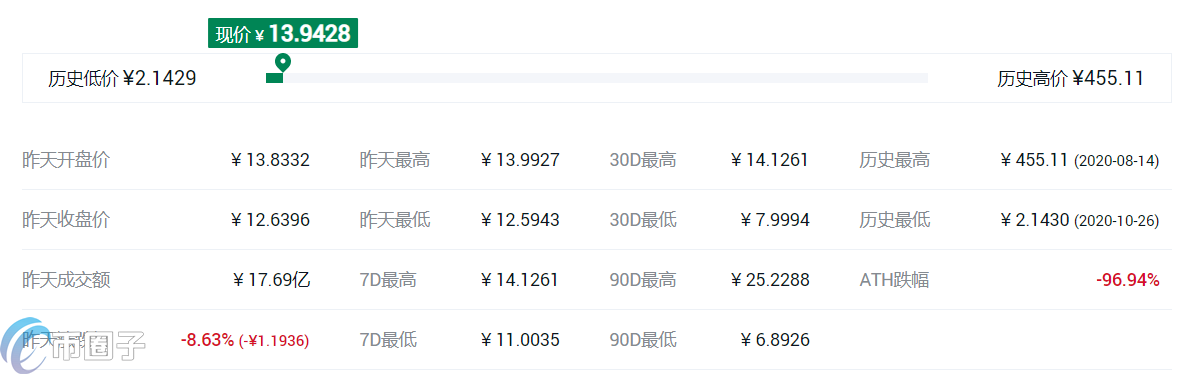
Task: Click the all-time high ¥455.11 (2020-08-14)
Action: tap(1080, 160)
